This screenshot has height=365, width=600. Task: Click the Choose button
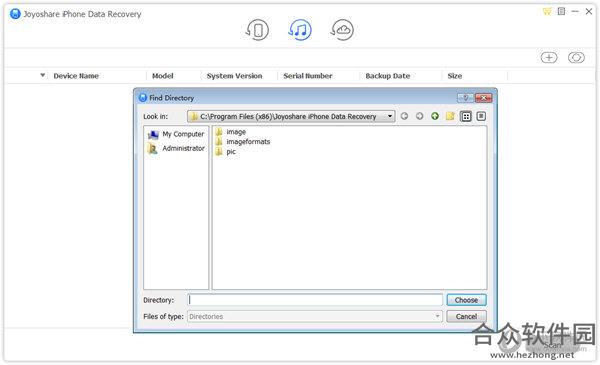(x=466, y=300)
